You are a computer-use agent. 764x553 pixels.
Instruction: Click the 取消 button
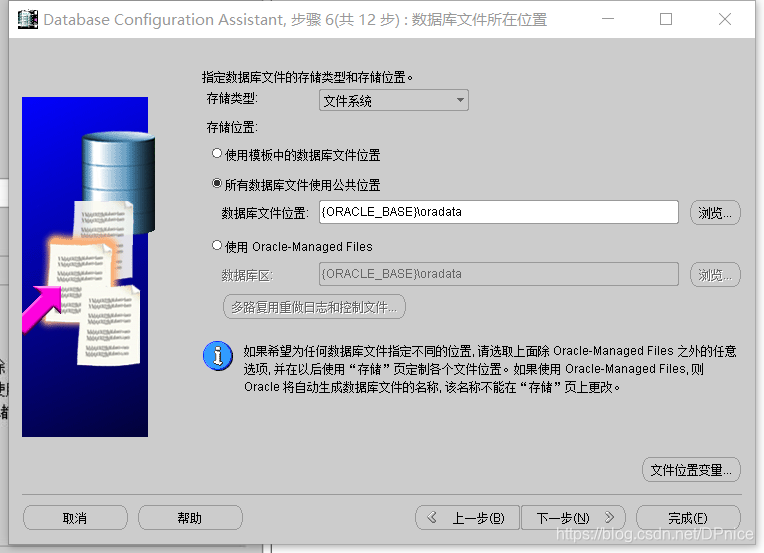coord(75,517)
